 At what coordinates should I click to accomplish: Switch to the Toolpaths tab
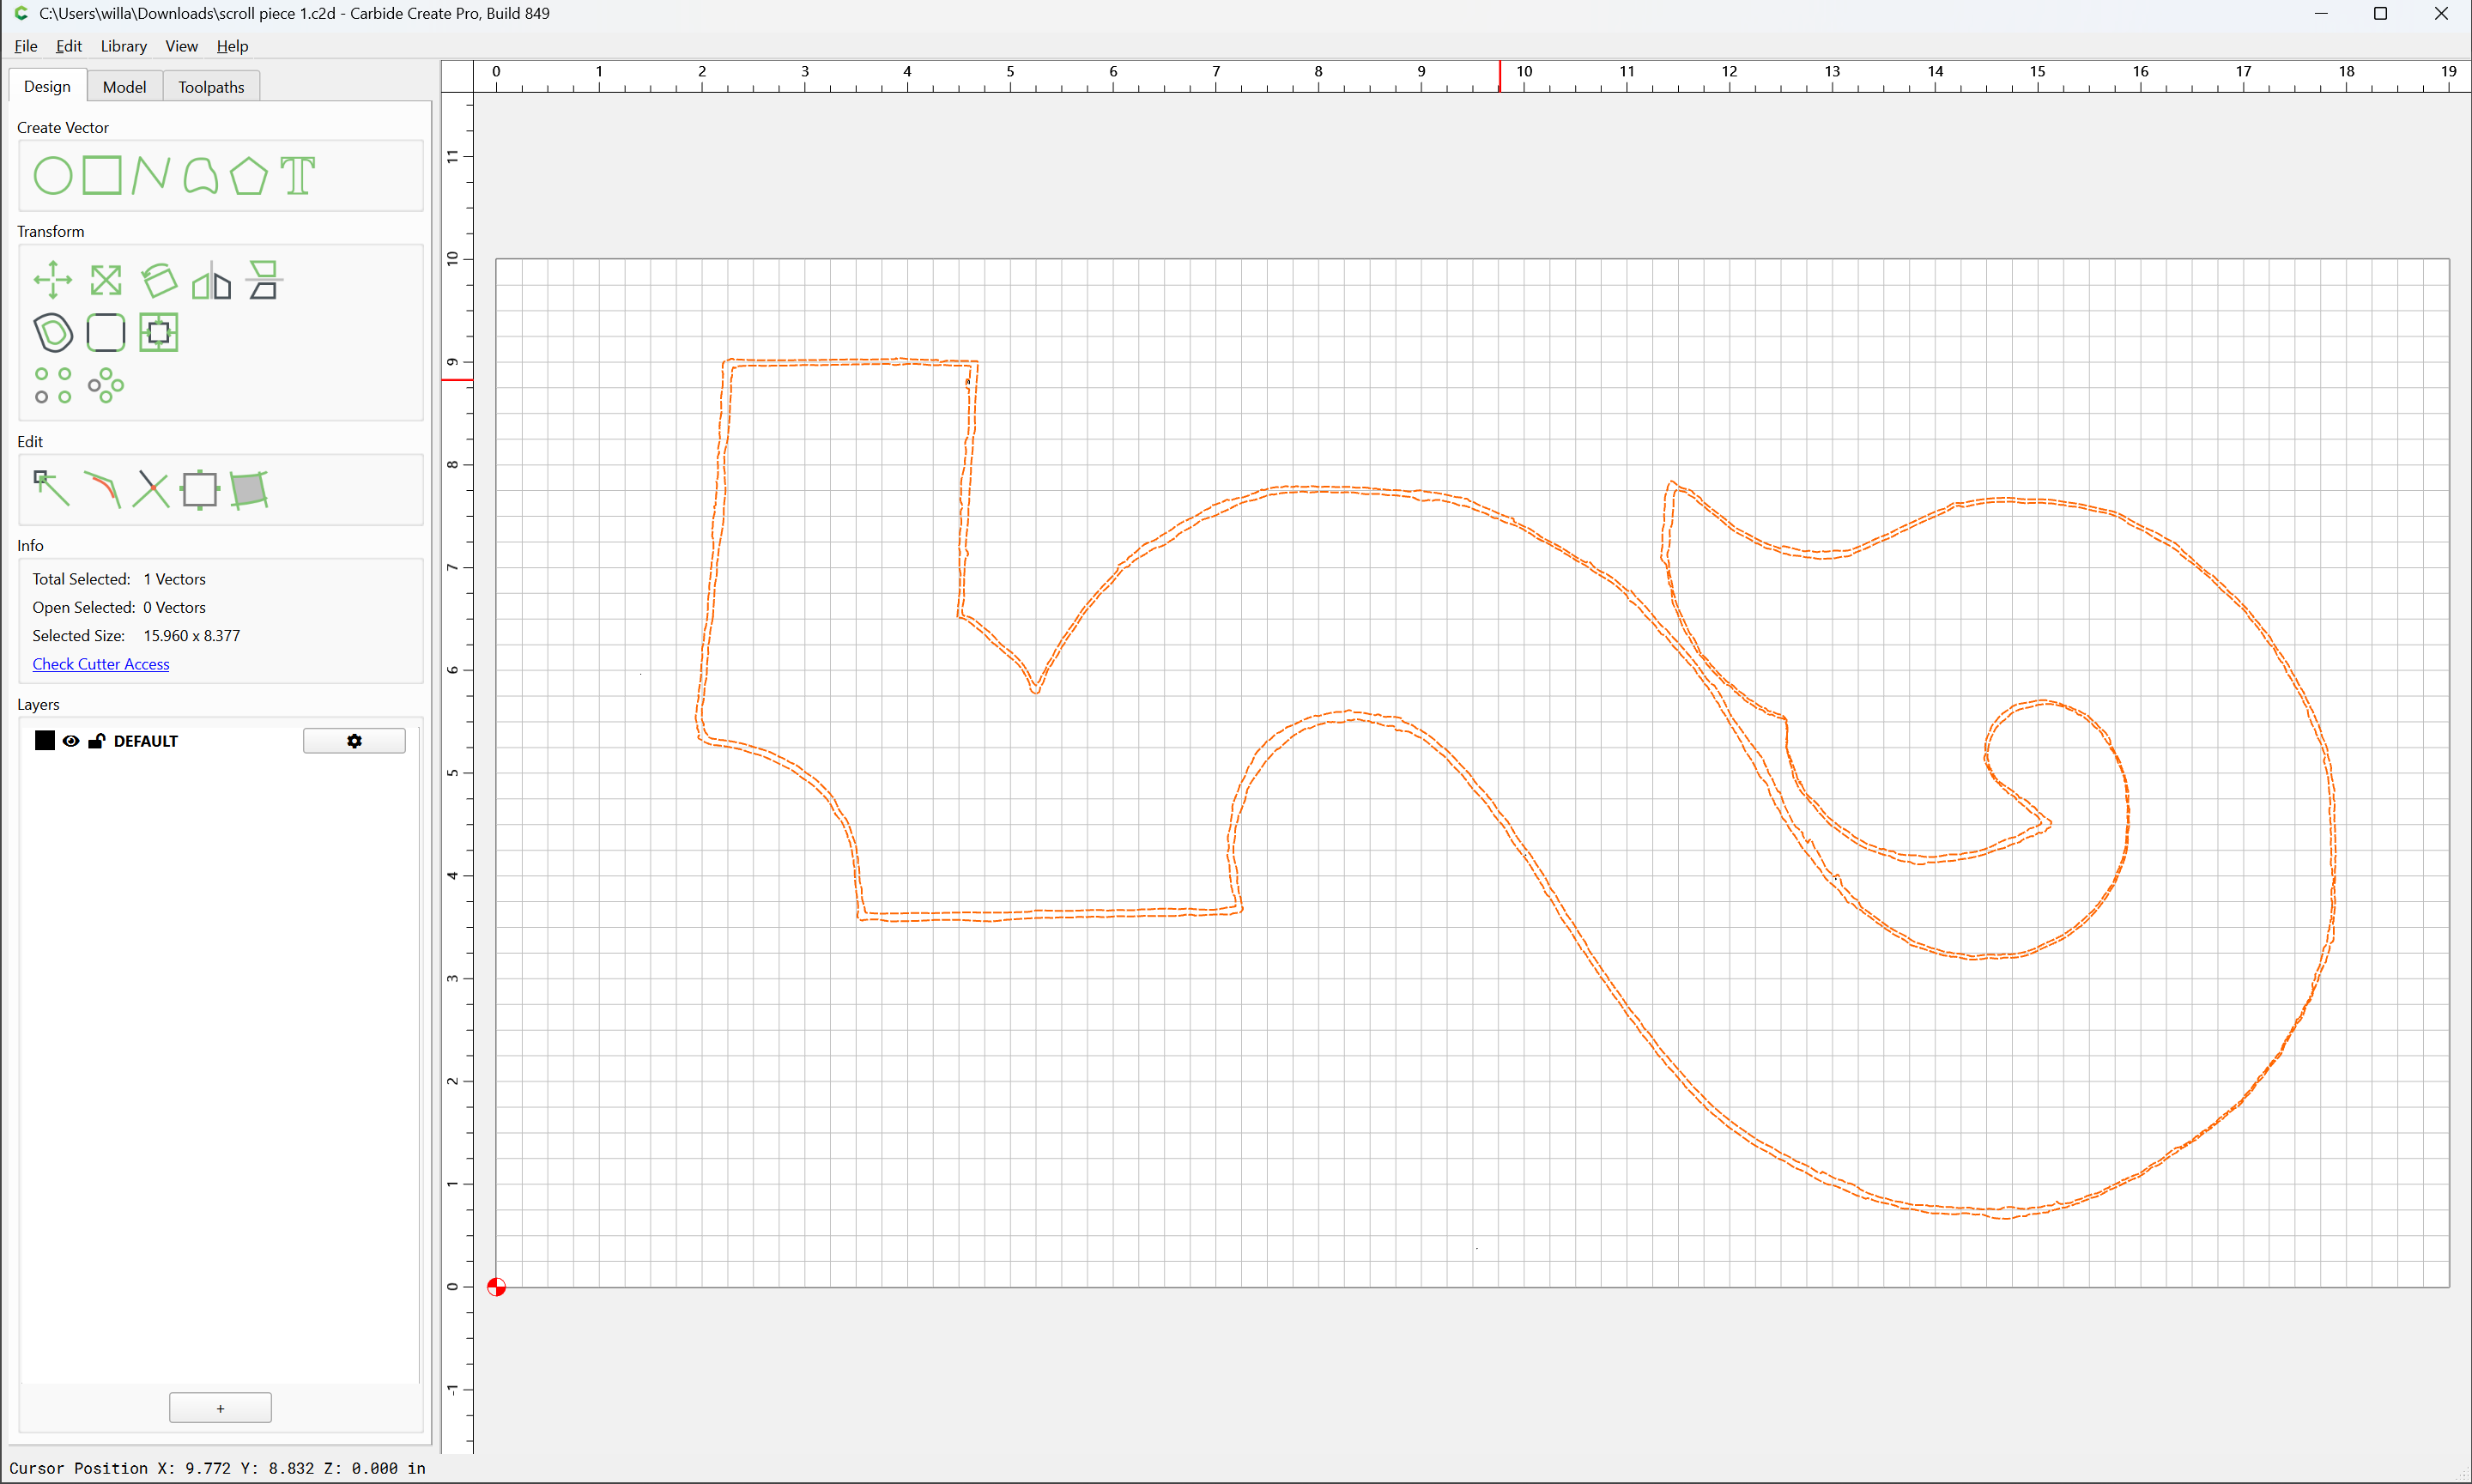coord(211,87)
